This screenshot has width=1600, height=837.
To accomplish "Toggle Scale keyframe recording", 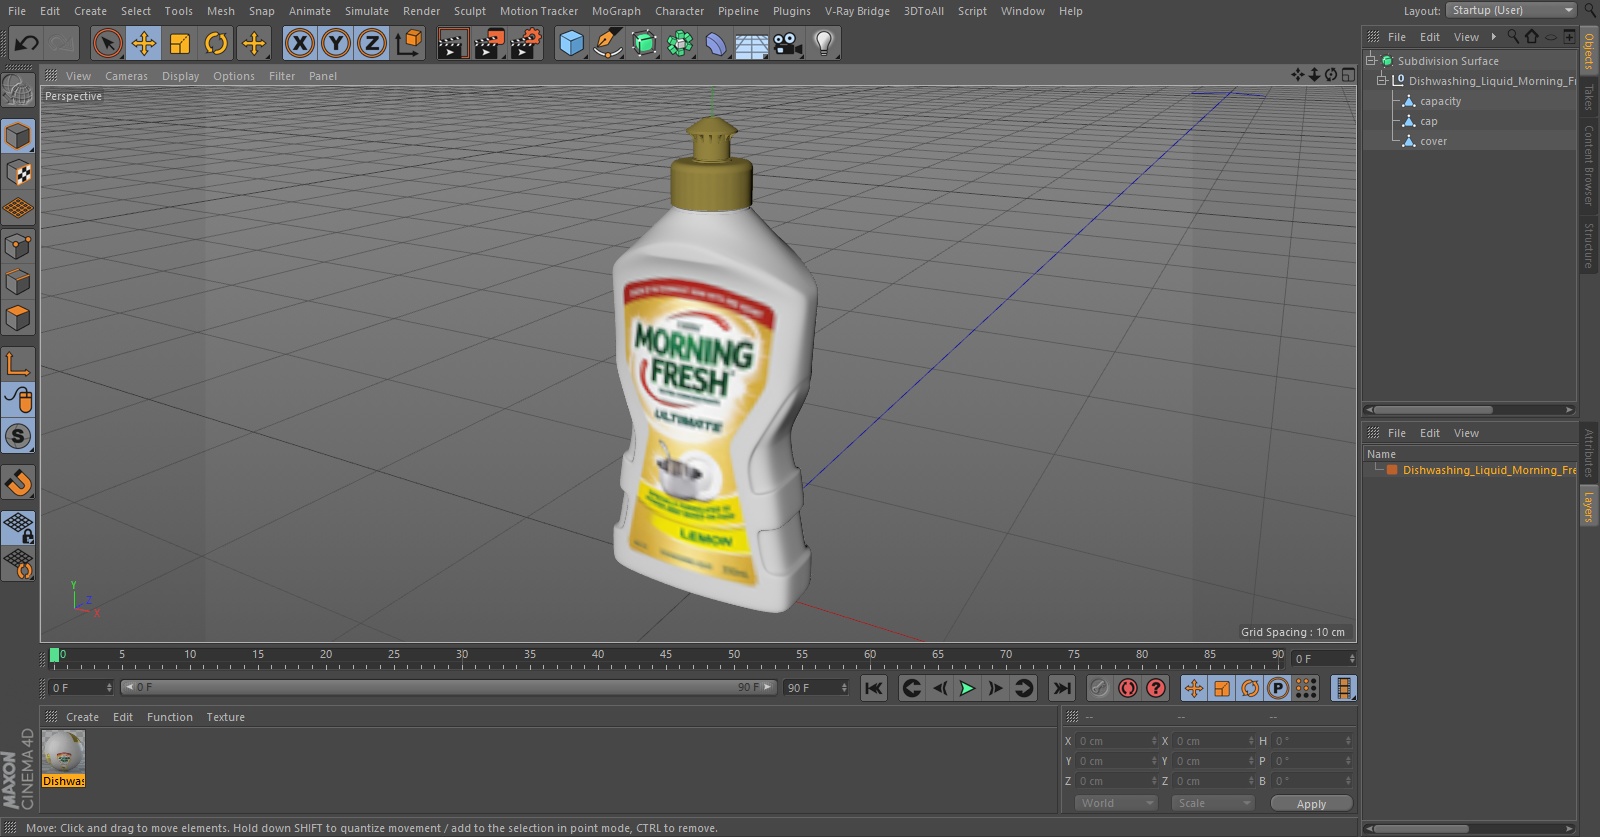I will 1222,688.
